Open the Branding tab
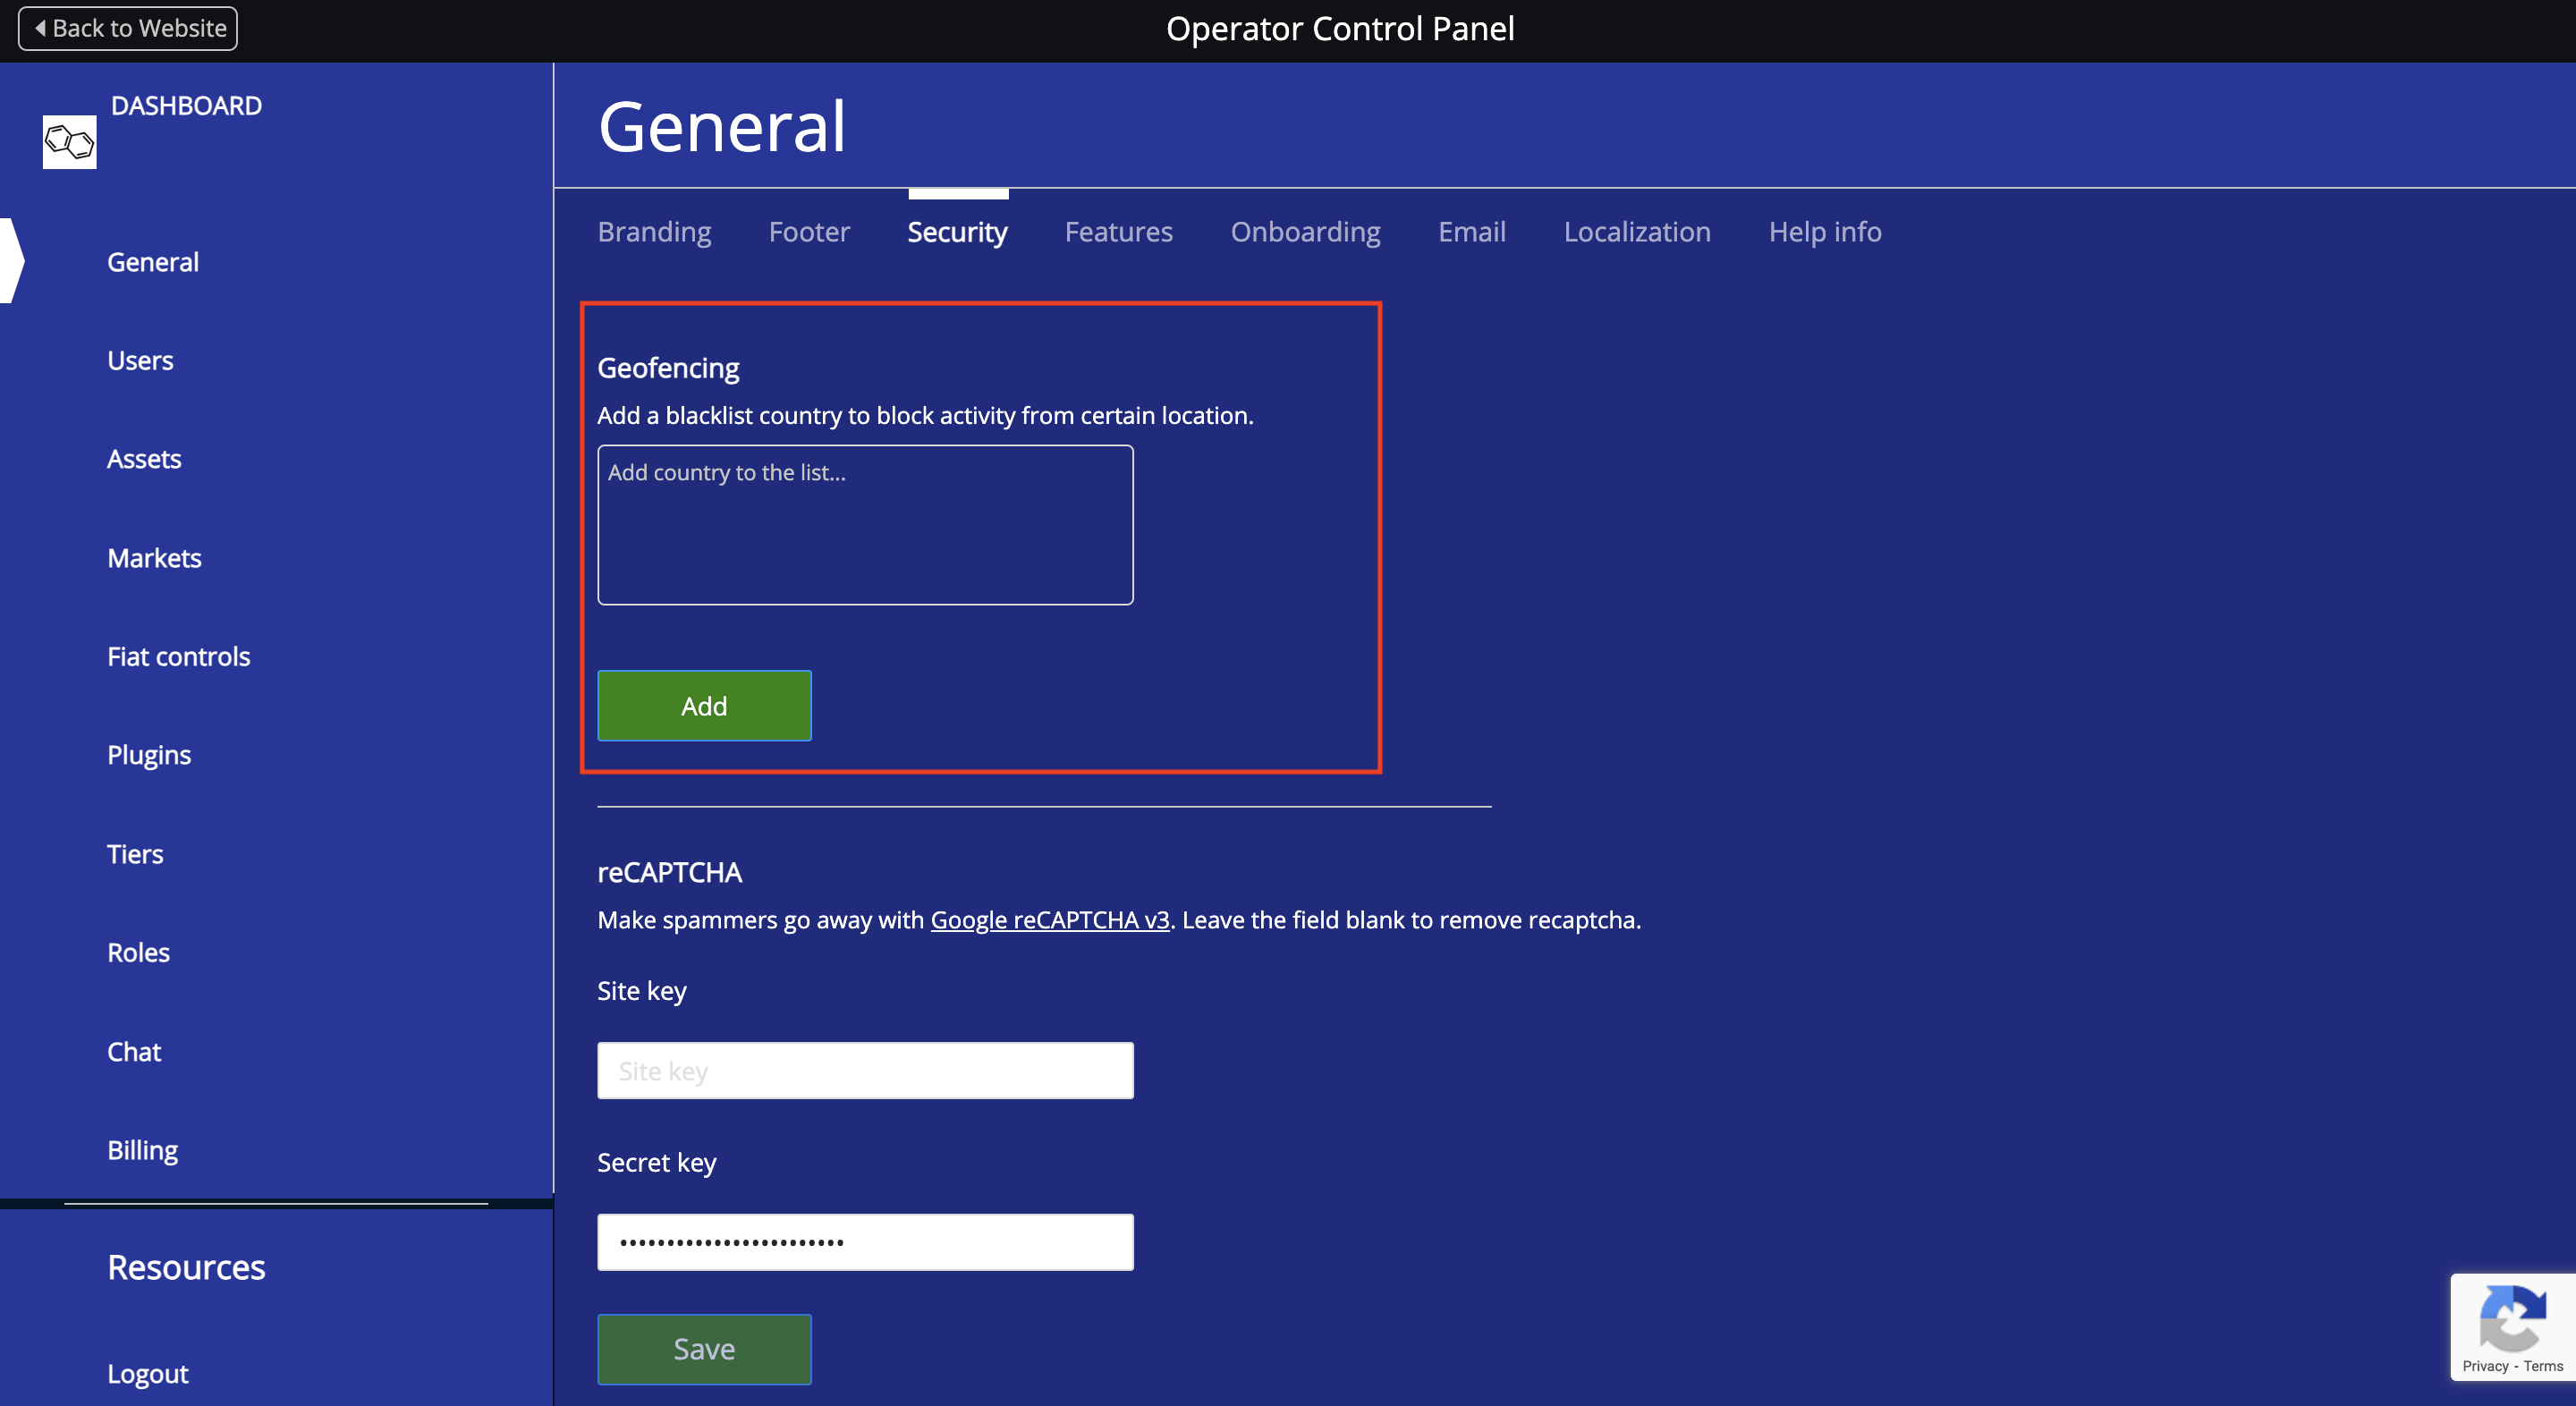Screen dimensions: 2576x1406 click(x=654, y=232)
